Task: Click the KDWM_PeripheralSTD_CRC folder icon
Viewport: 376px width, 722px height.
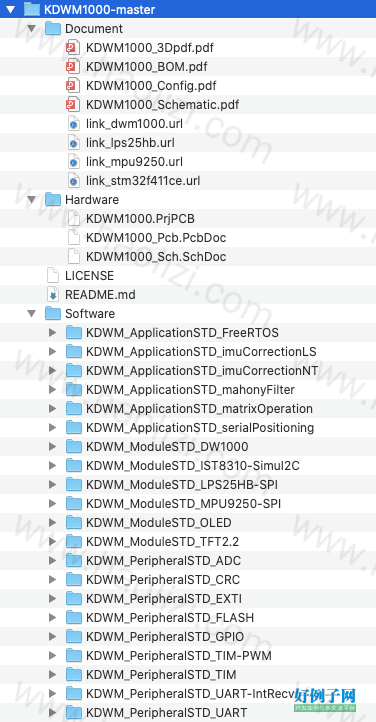Action: pos(74,579)
